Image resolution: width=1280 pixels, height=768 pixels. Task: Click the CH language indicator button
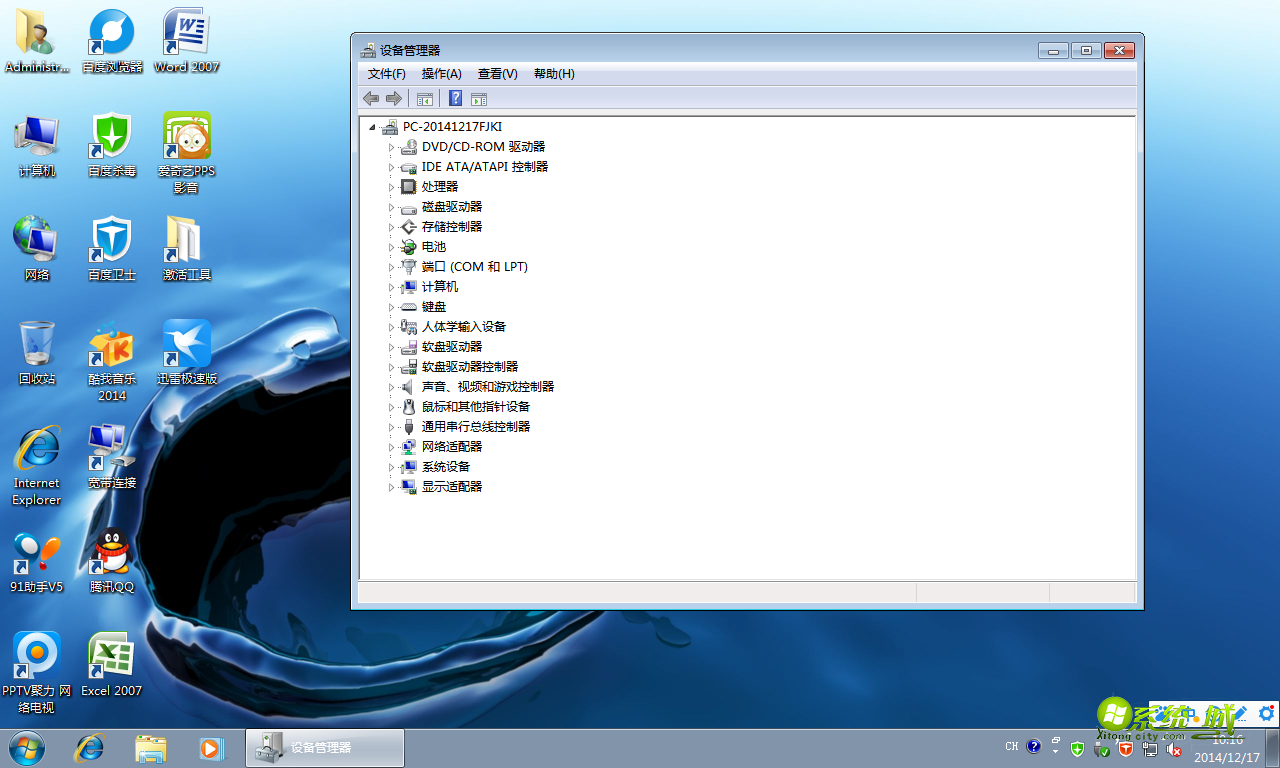(x=1011, y=746)
